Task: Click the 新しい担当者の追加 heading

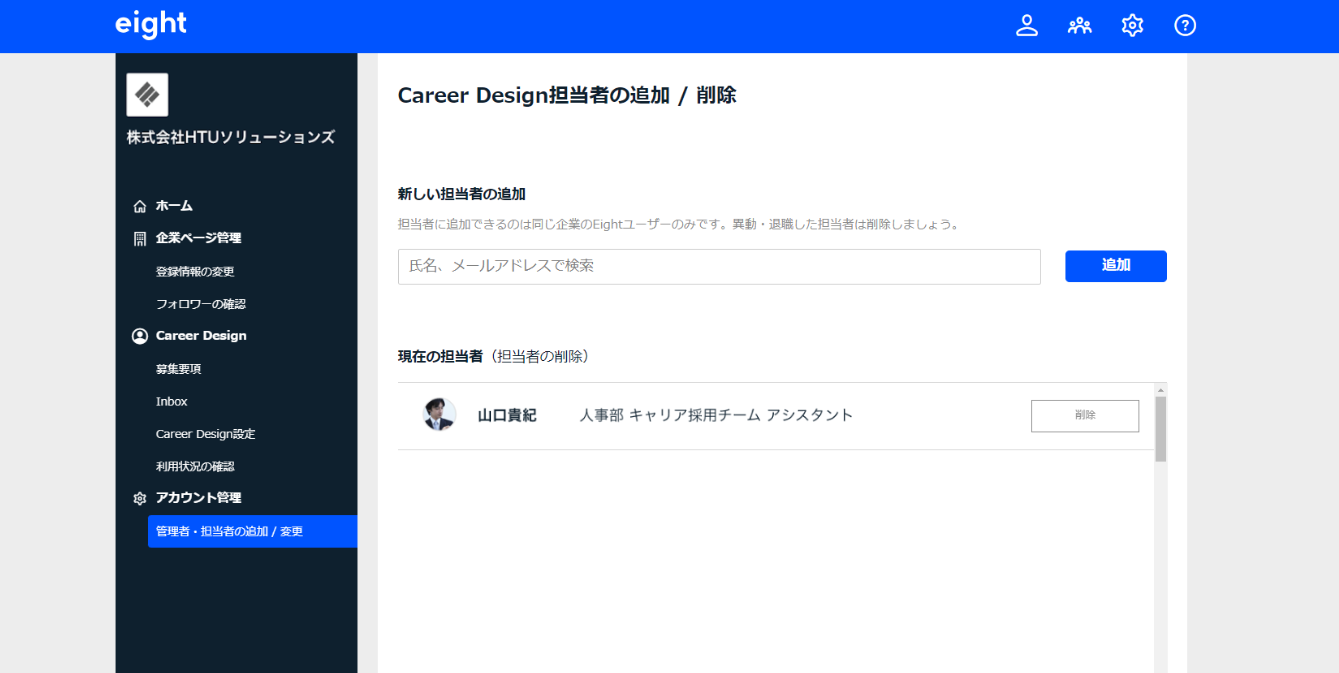Action: [462, 194]
